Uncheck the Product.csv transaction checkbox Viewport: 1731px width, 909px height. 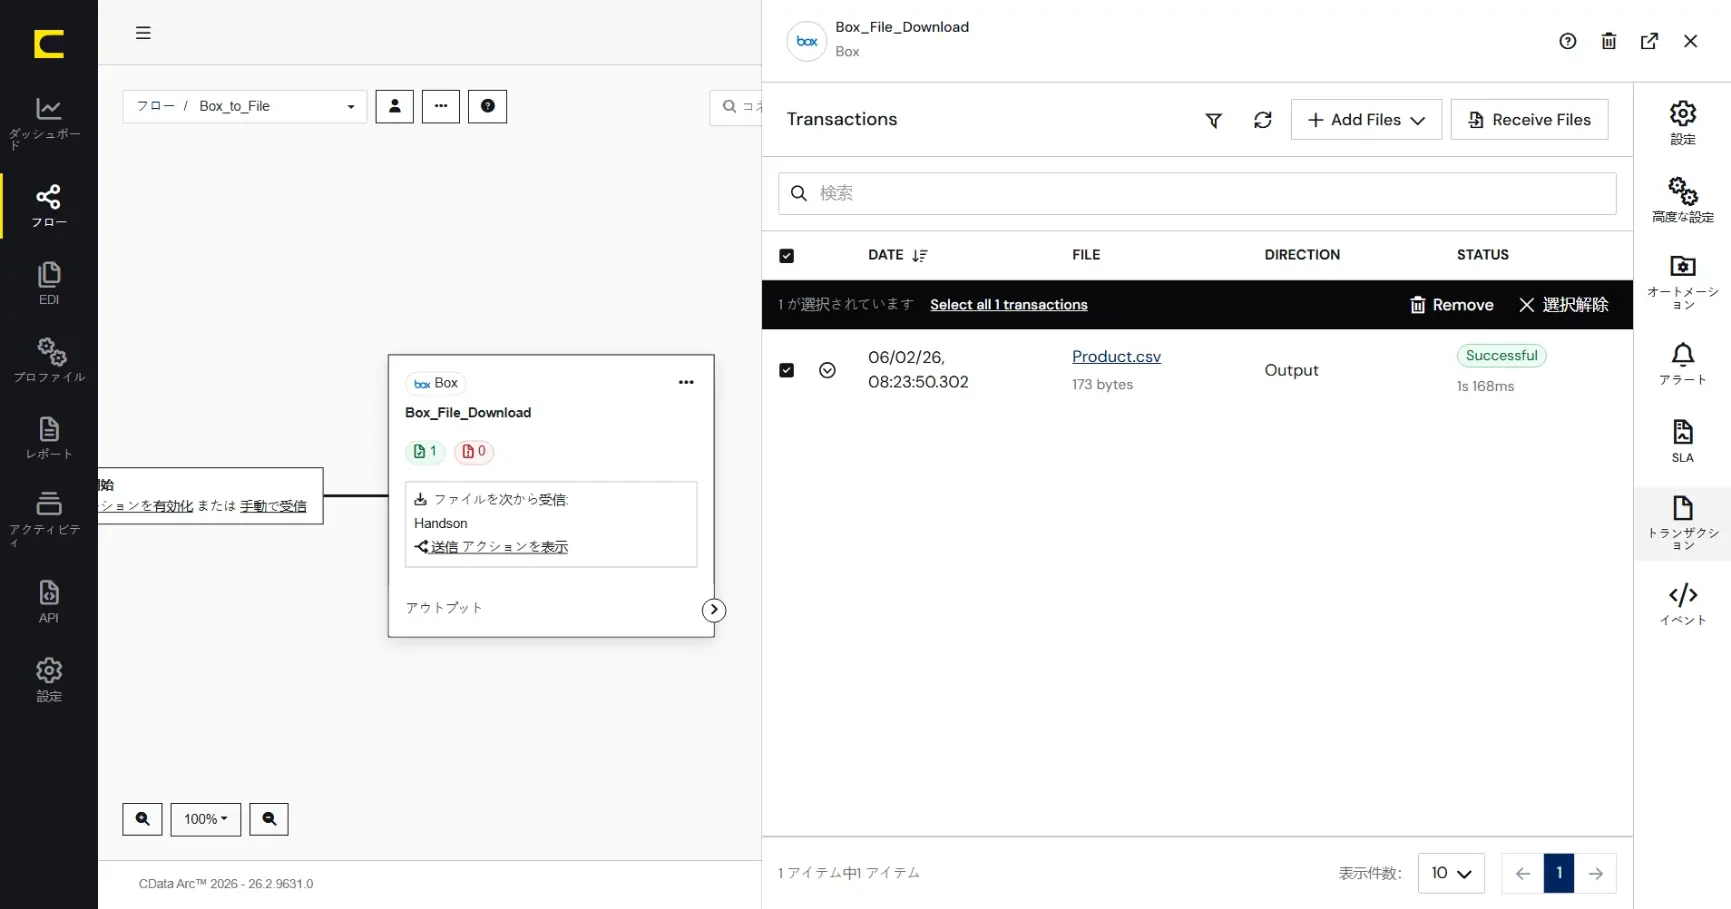click(x=787, y=370)
